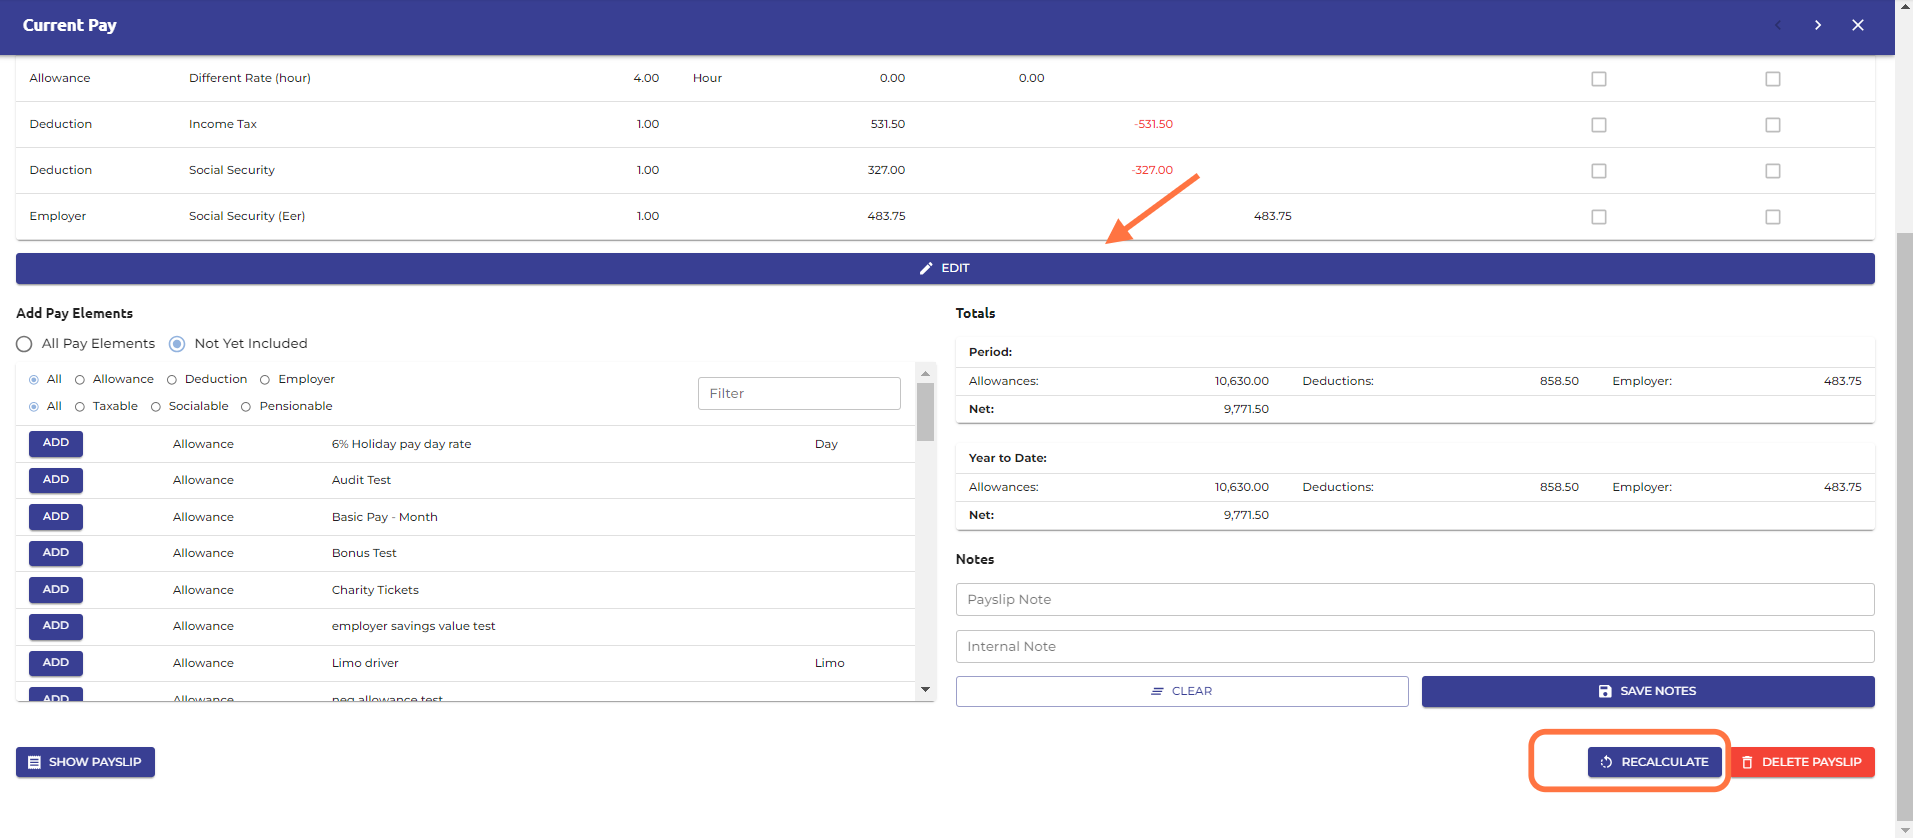Choose the Taxable filter option

(80, 407)
